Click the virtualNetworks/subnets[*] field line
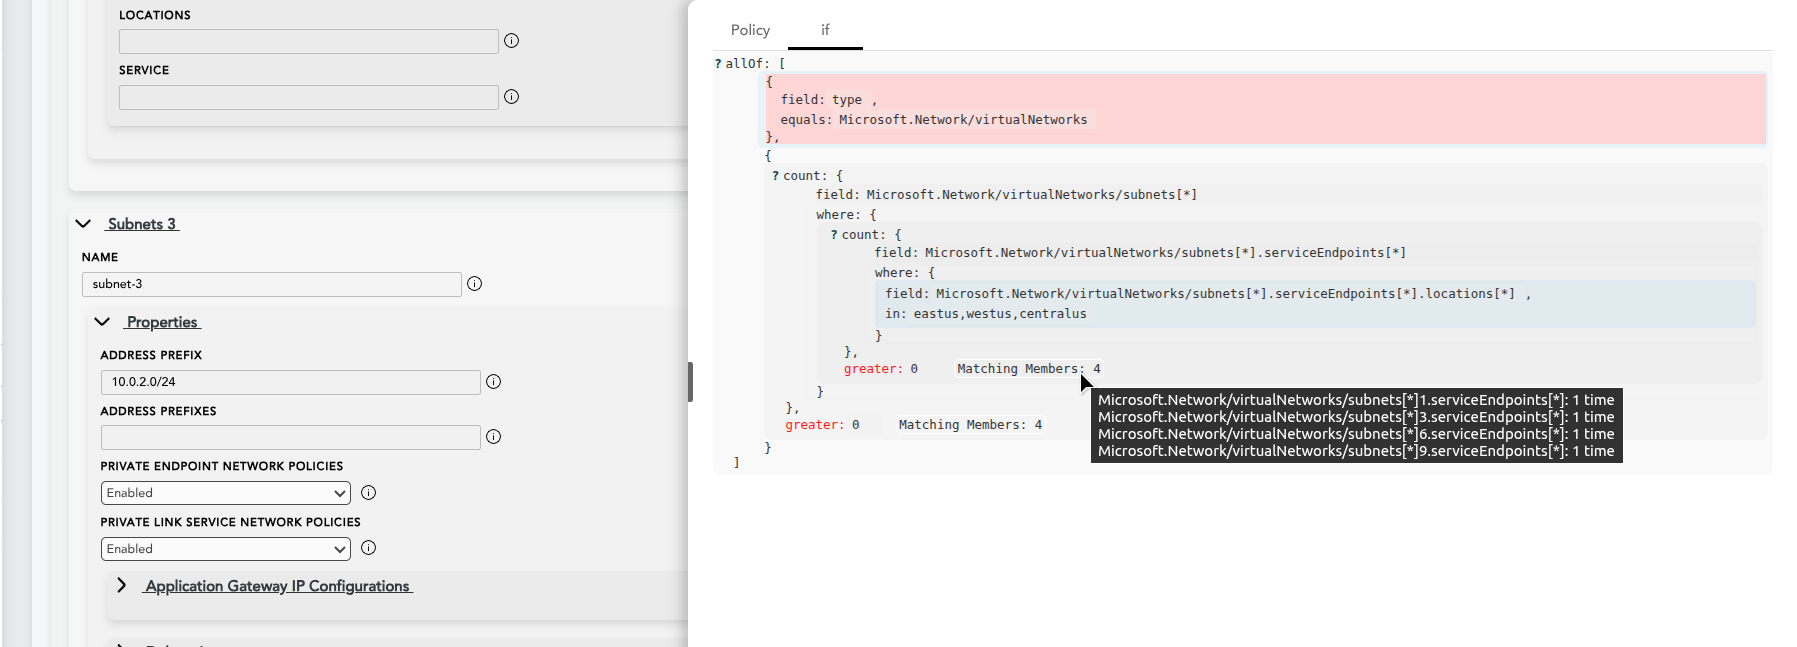 1006,195
